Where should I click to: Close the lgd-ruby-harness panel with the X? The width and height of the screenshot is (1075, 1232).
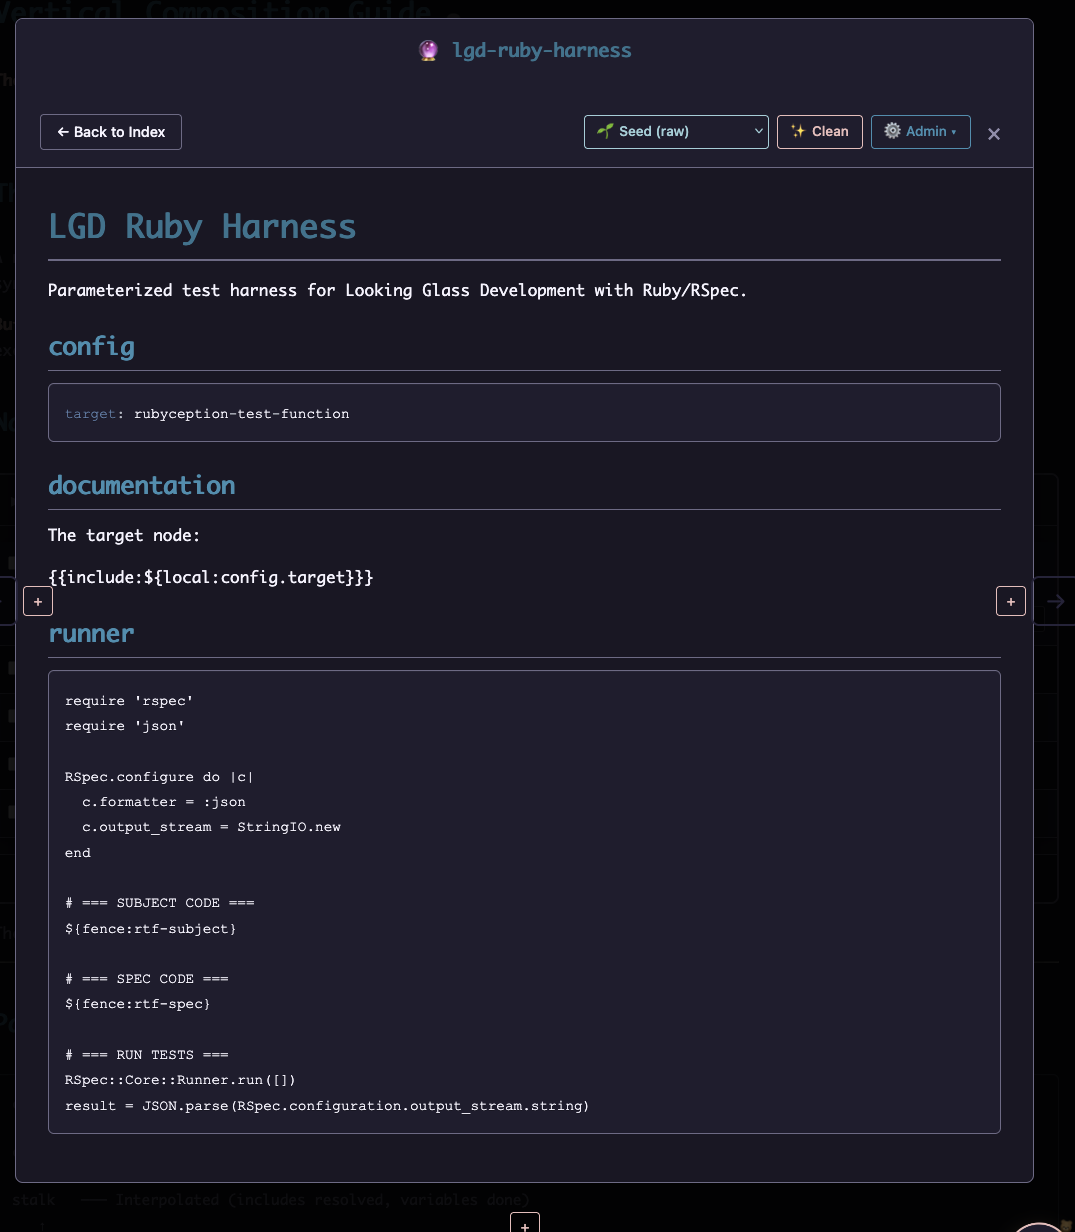(994, 133)
